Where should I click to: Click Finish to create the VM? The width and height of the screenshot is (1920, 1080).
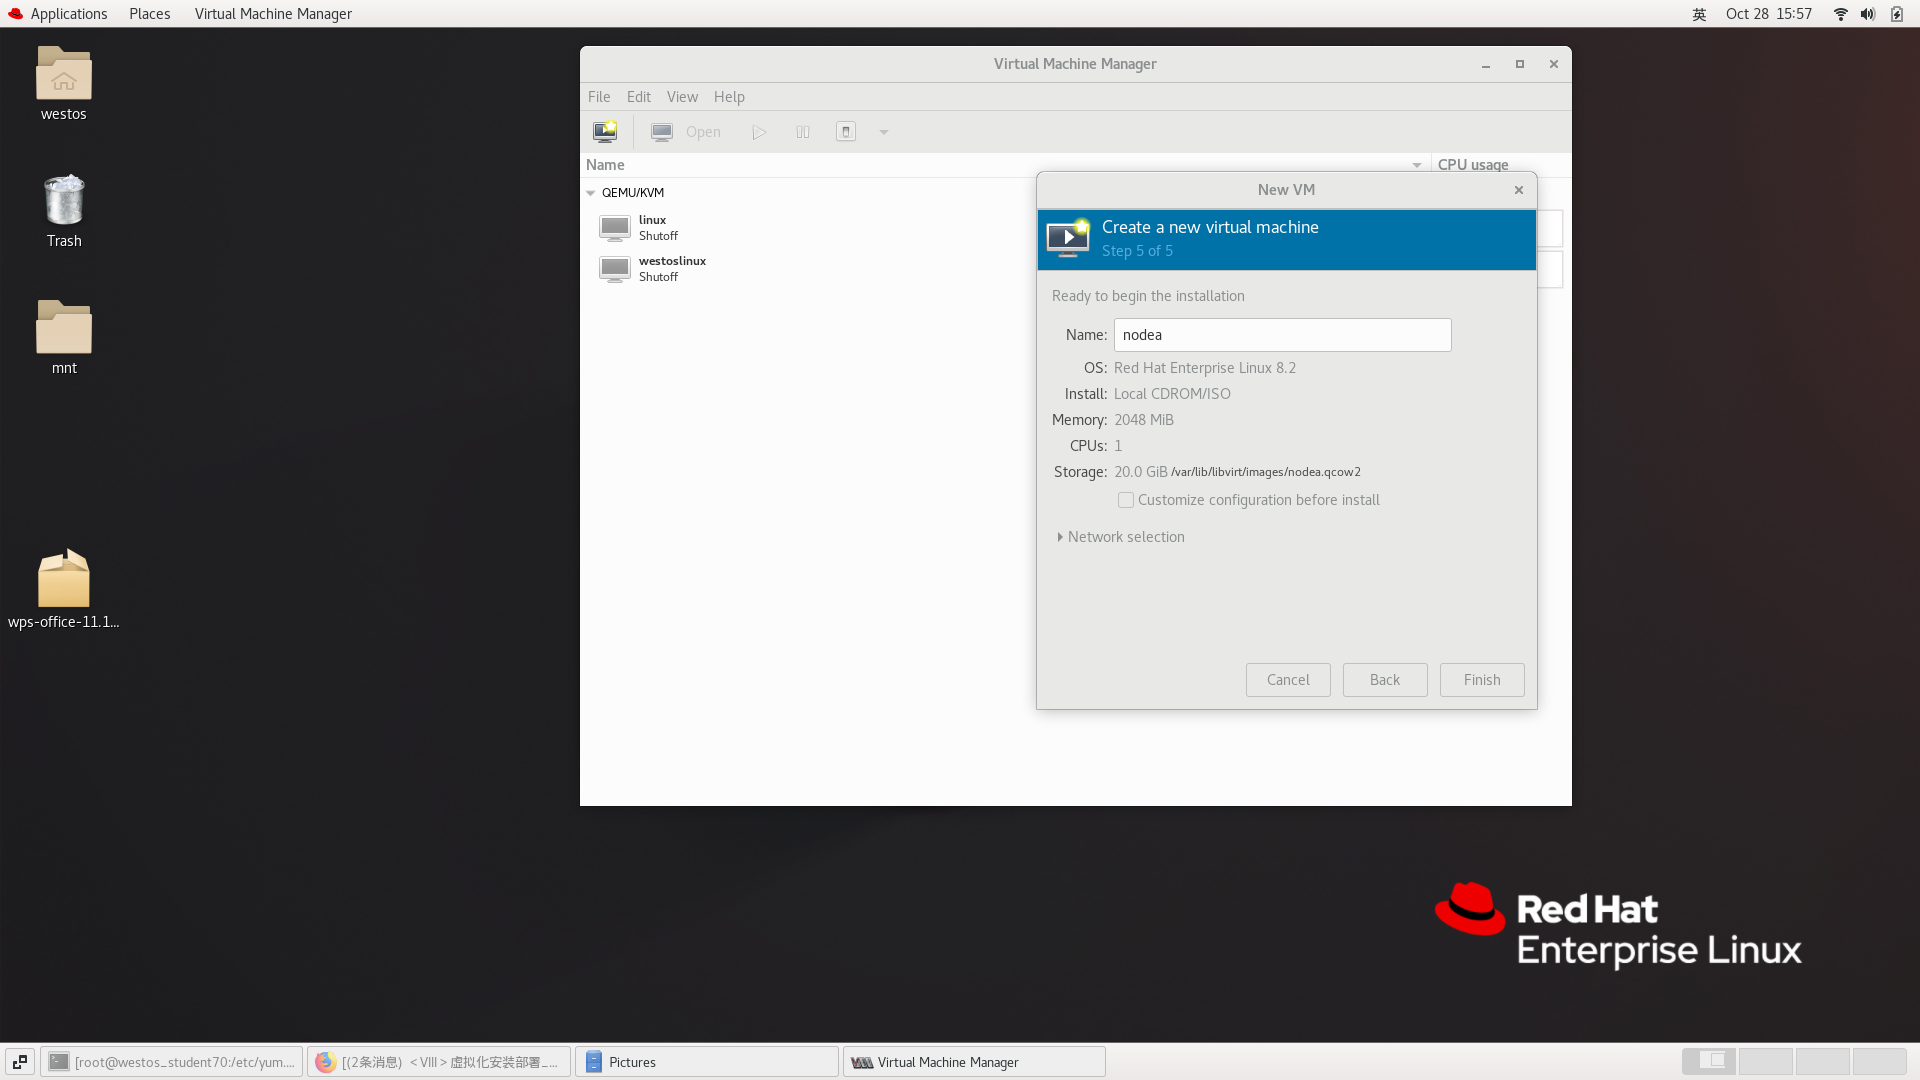[1482, 680]
